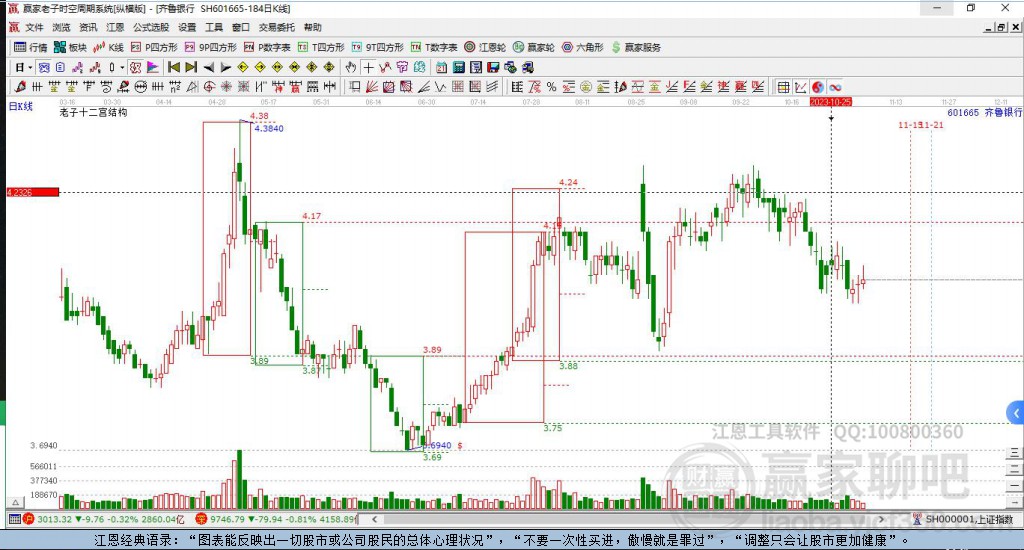Select the red starburst angle tool

(x=226, y=87)
